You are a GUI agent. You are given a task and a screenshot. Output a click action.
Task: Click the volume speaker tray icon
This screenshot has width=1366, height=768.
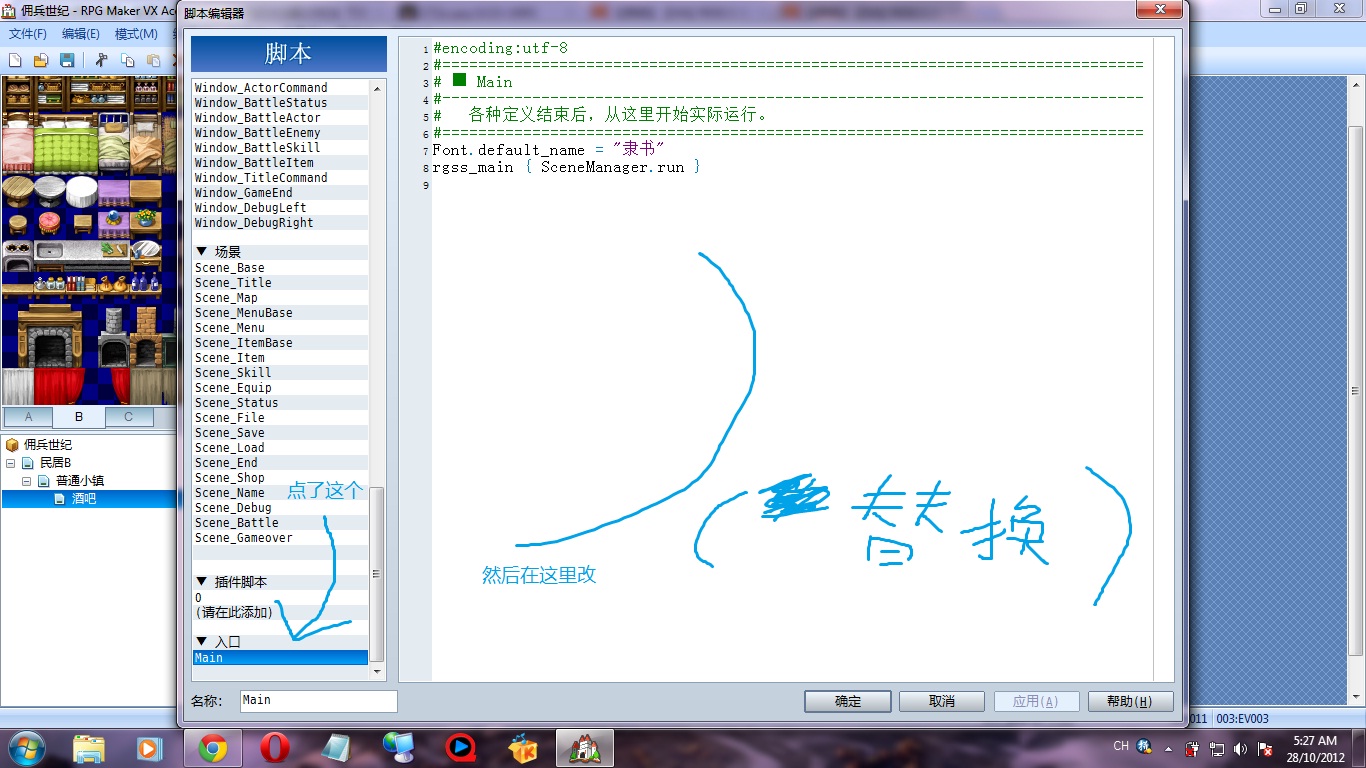point(1240,748)
